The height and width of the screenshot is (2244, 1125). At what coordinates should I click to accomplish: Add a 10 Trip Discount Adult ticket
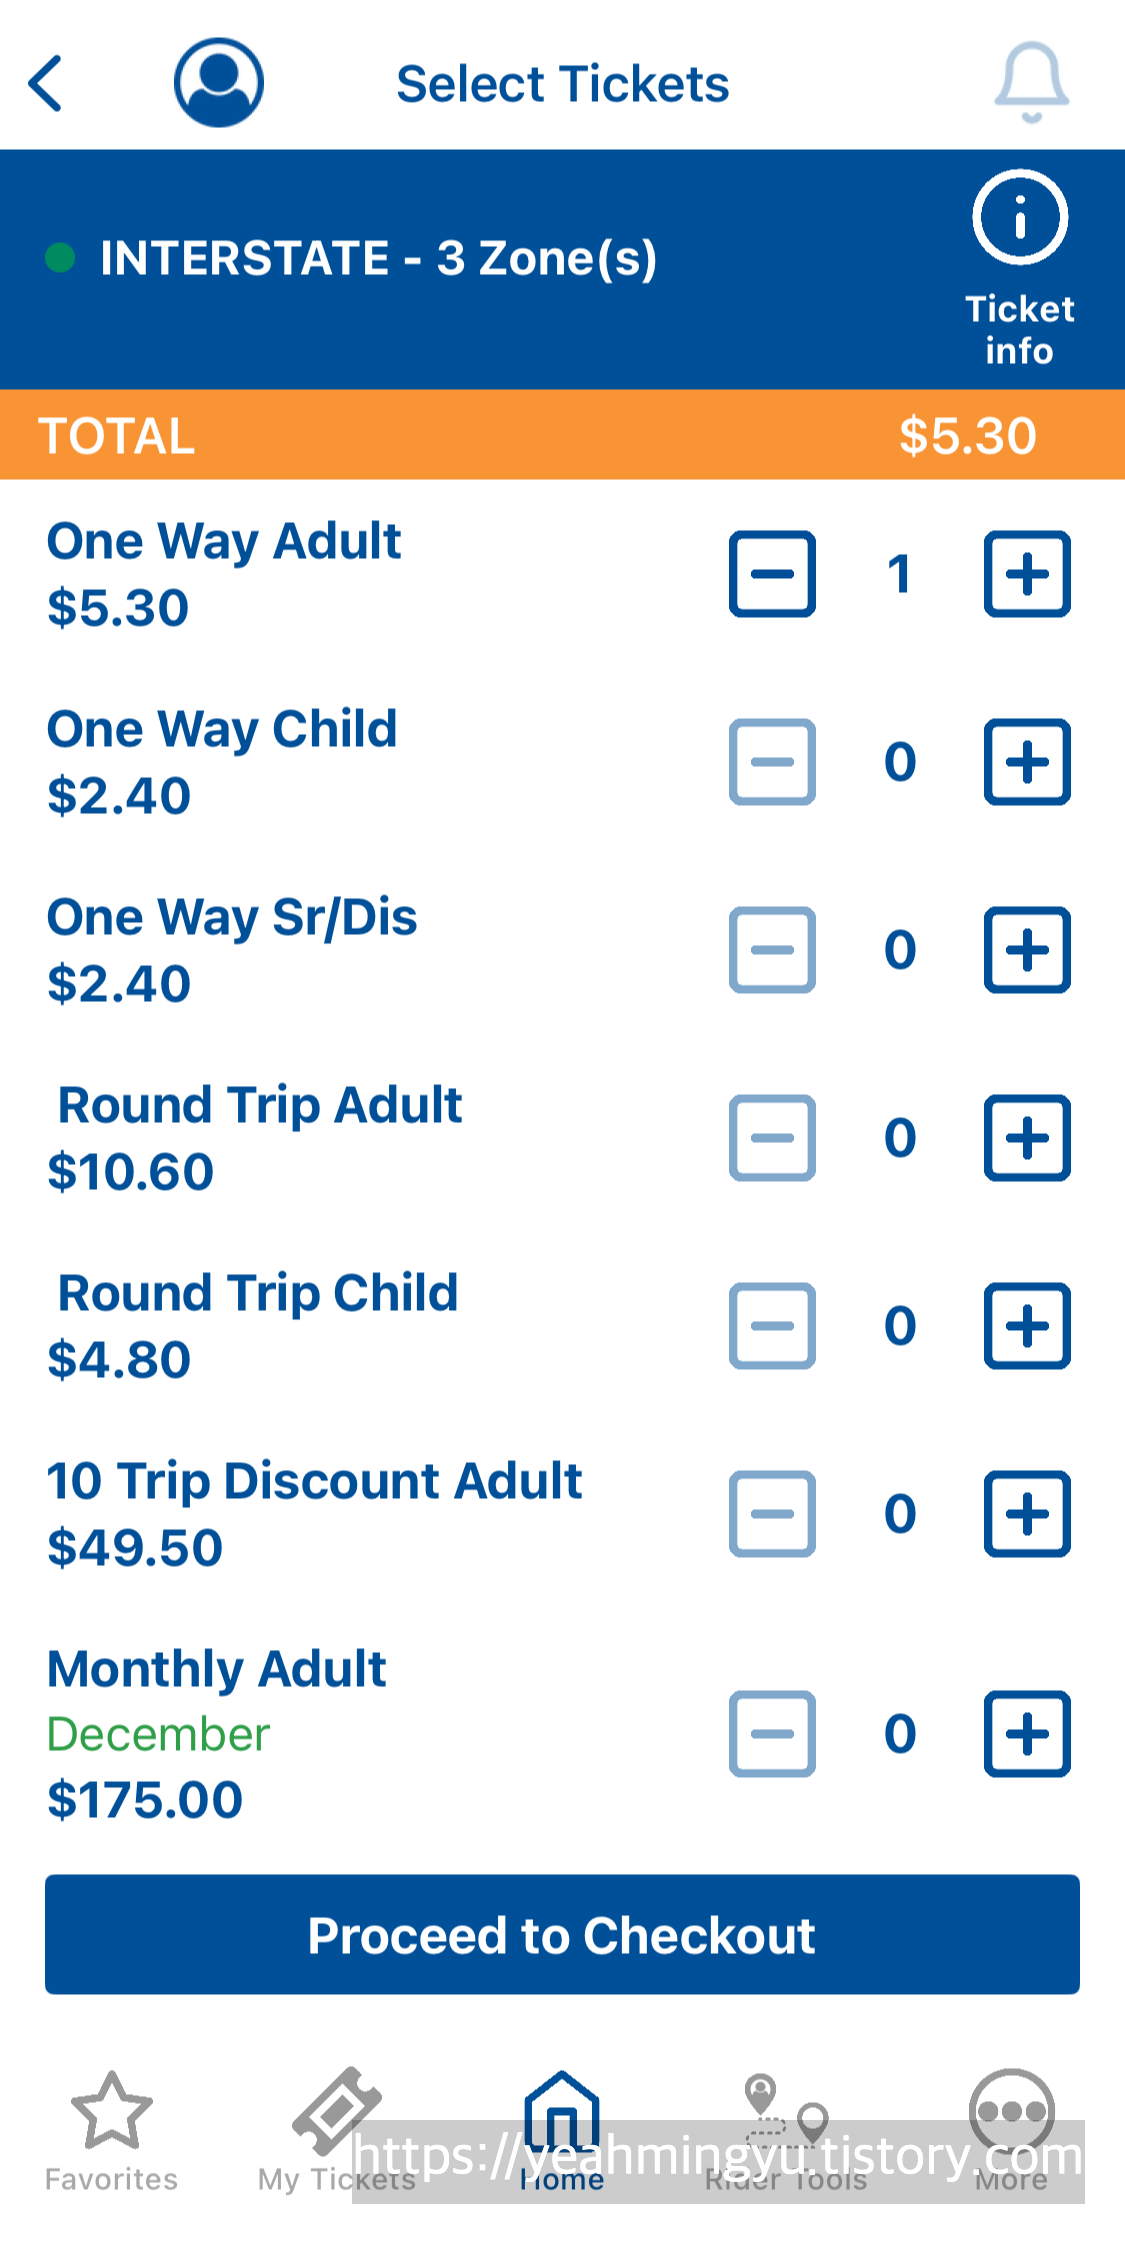point(1027,1514)
